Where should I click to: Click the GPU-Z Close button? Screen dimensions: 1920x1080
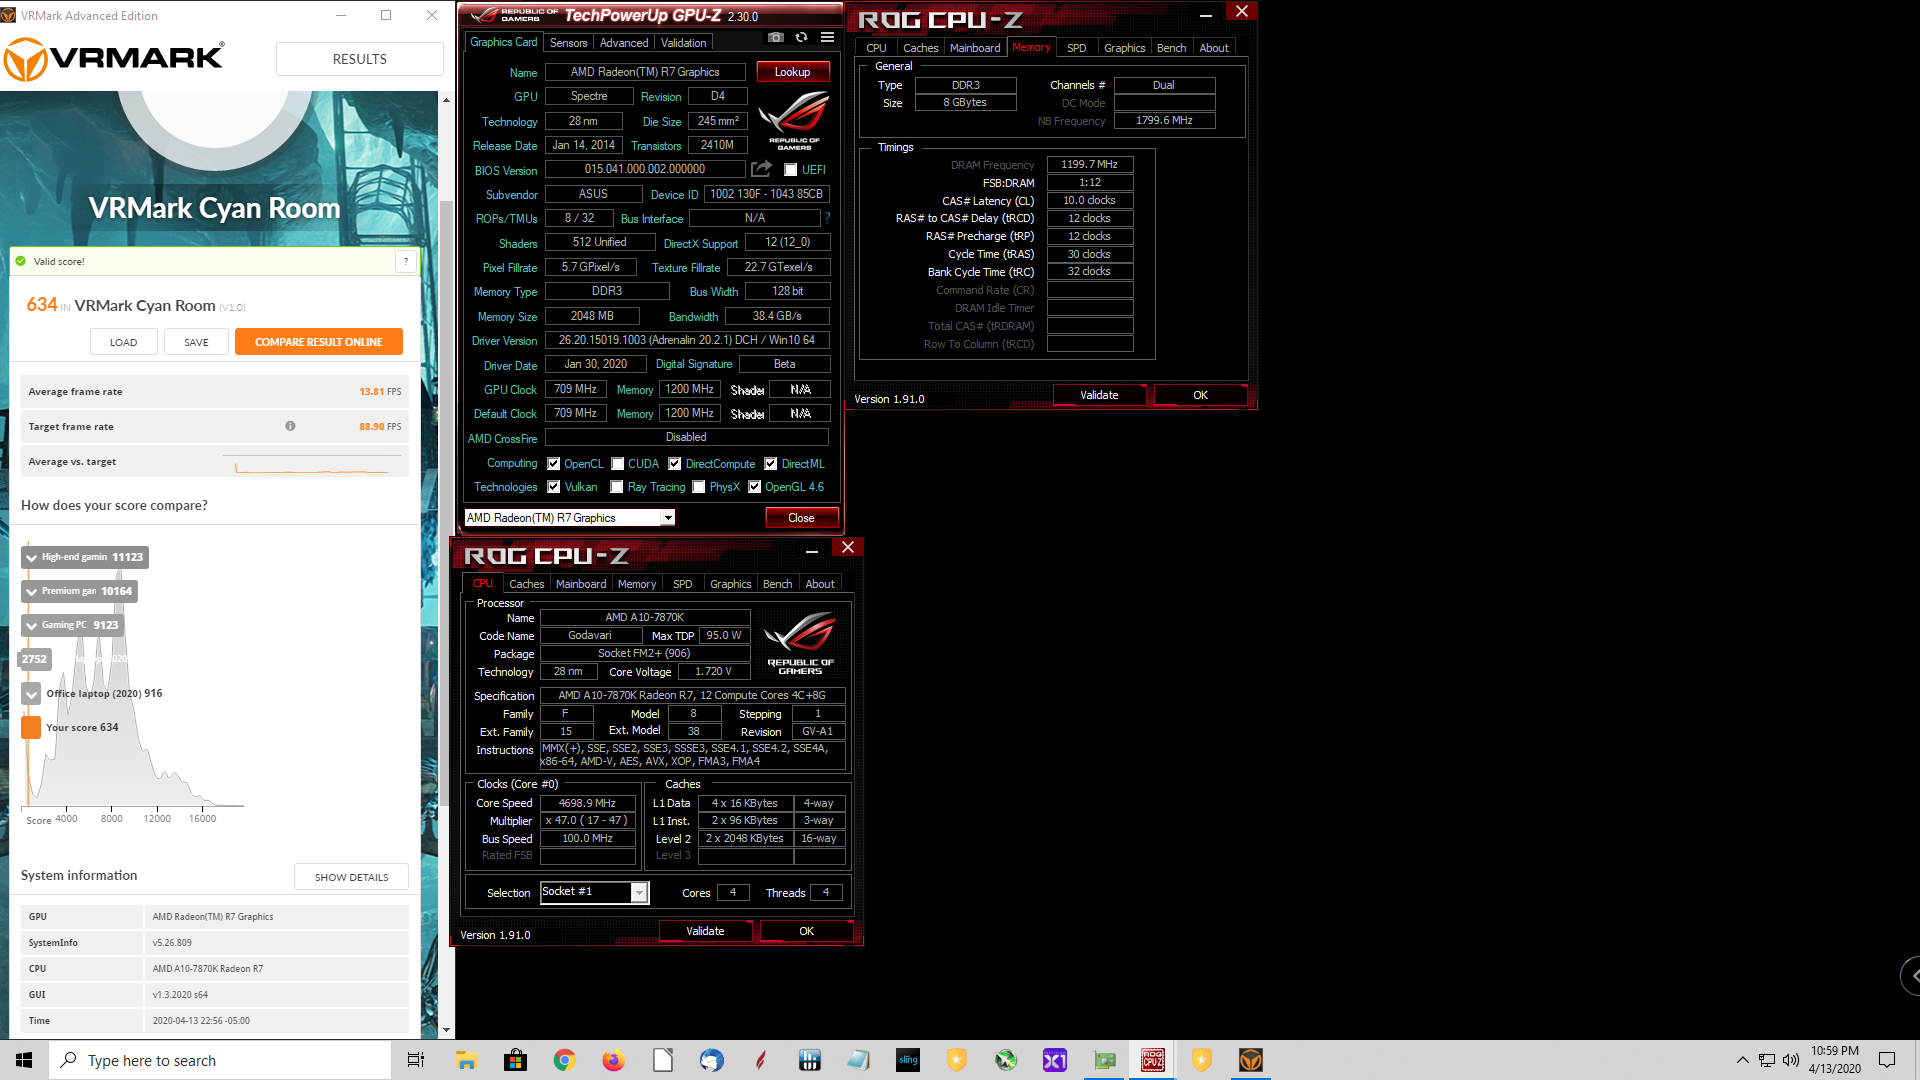(x=801, y=518)
